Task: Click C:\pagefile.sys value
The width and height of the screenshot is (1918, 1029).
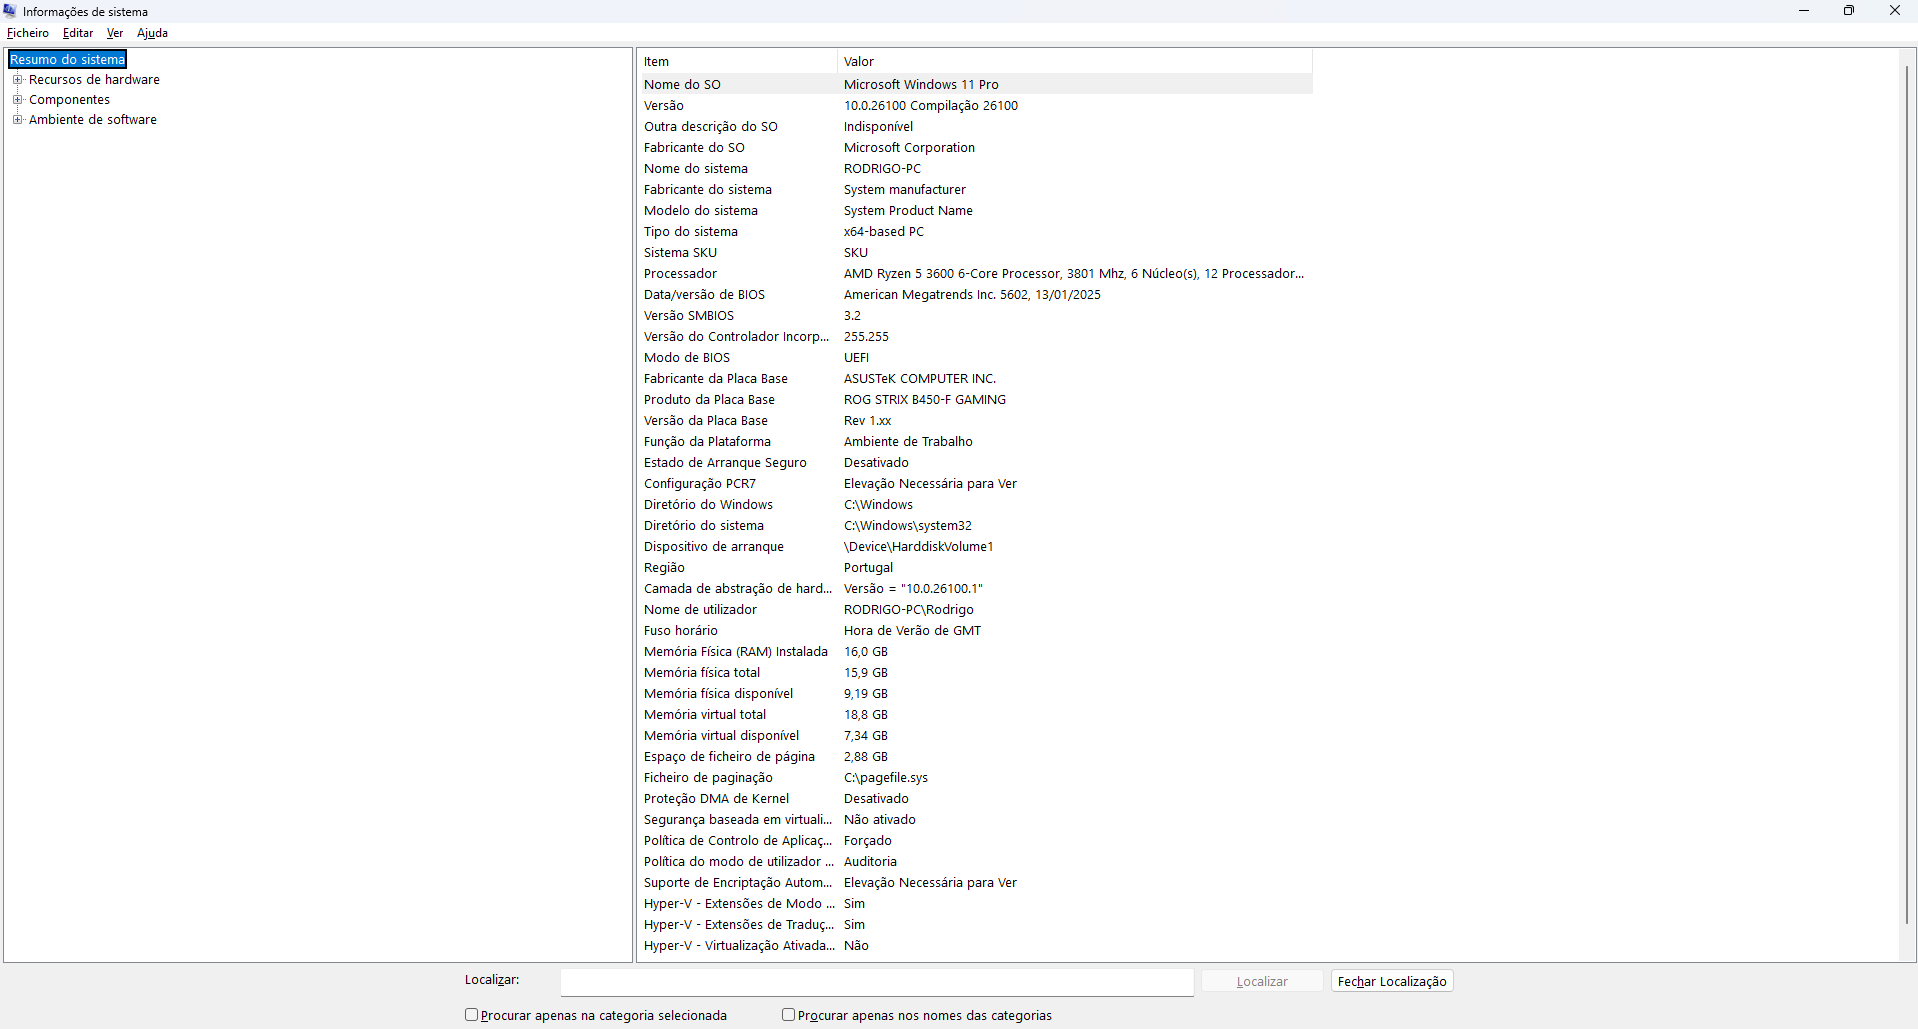Action: [x=886, y=778]
